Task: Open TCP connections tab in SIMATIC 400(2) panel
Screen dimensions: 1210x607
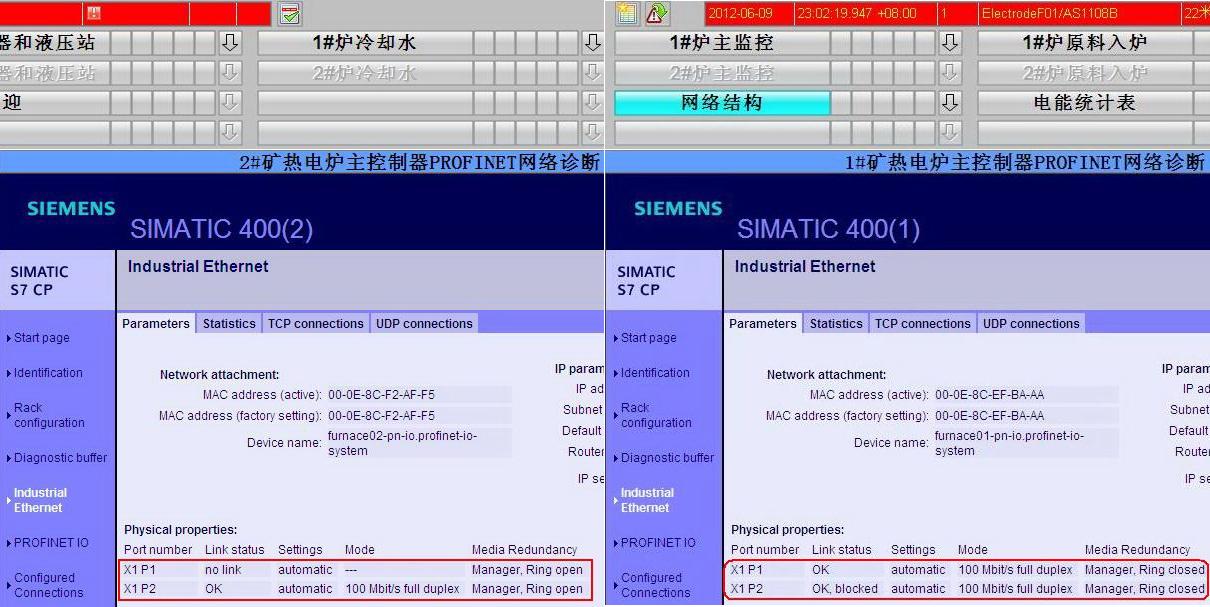Action: coord(316,324)
